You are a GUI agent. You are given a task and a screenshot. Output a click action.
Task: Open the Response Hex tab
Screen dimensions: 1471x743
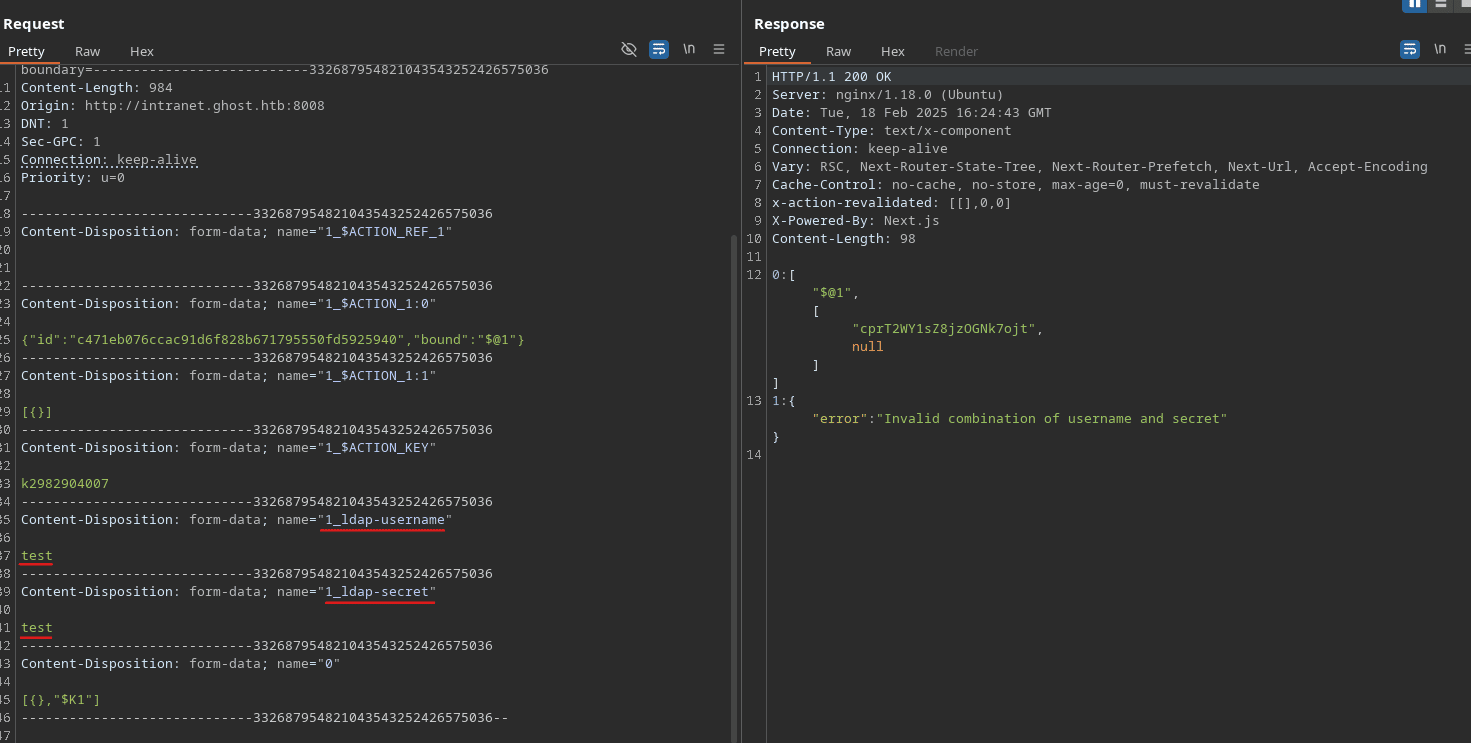pos(893,51)
